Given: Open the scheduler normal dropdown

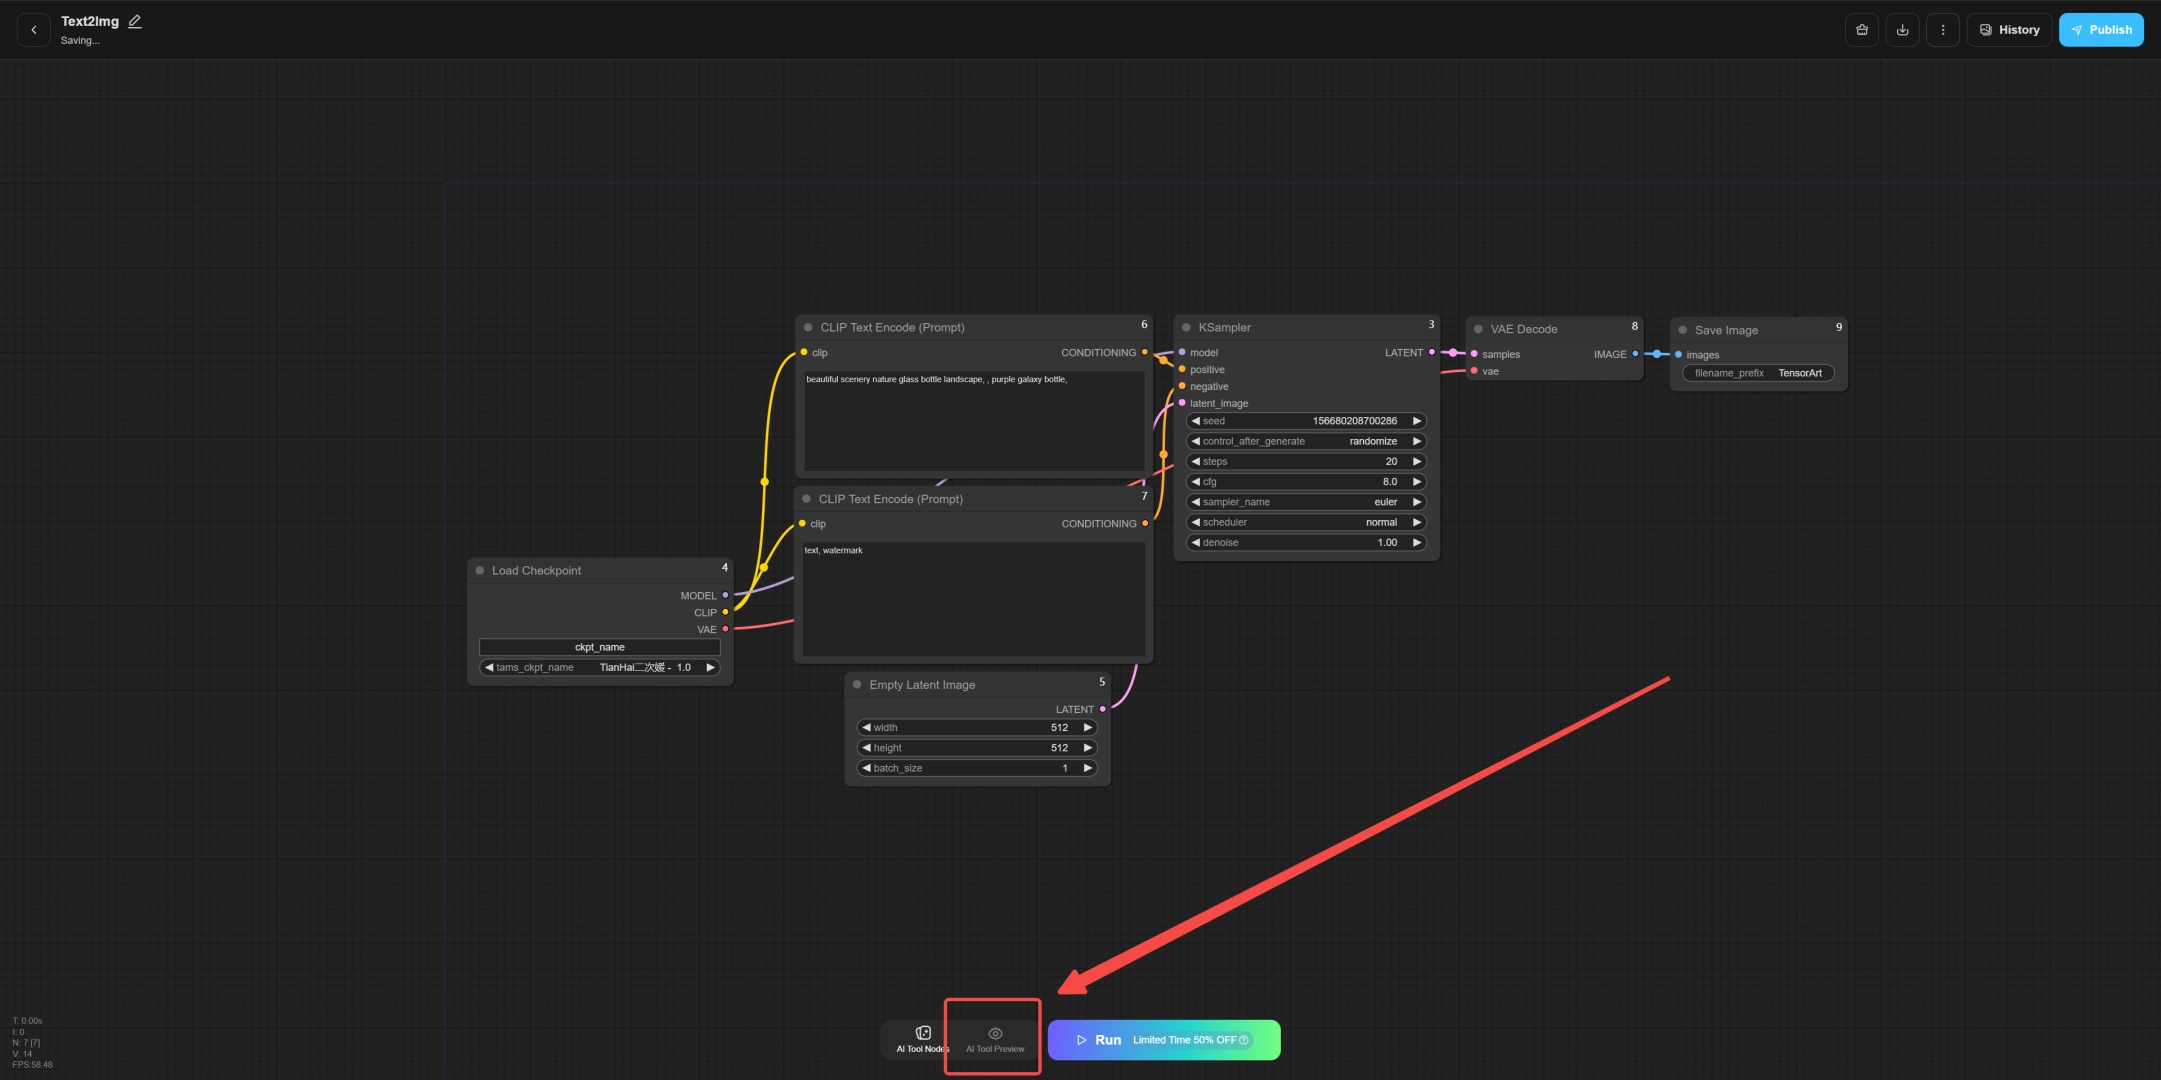Looking at the screenshot, I should tap(1305, 522).
